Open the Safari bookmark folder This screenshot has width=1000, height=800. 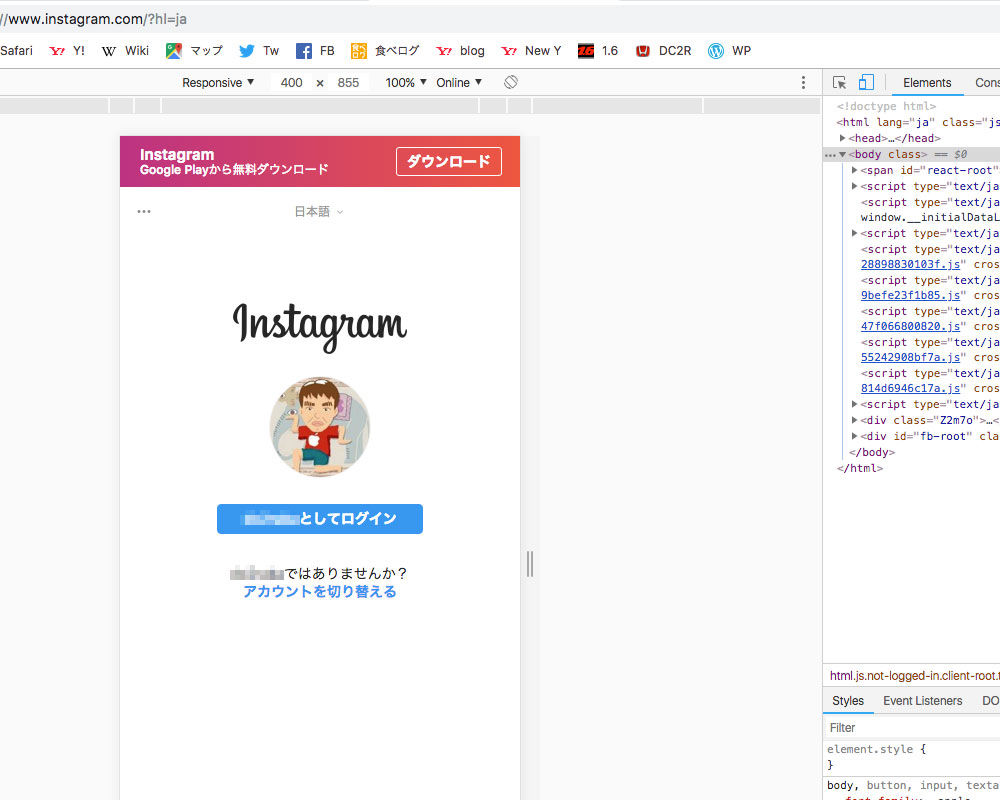pos(17,51)
